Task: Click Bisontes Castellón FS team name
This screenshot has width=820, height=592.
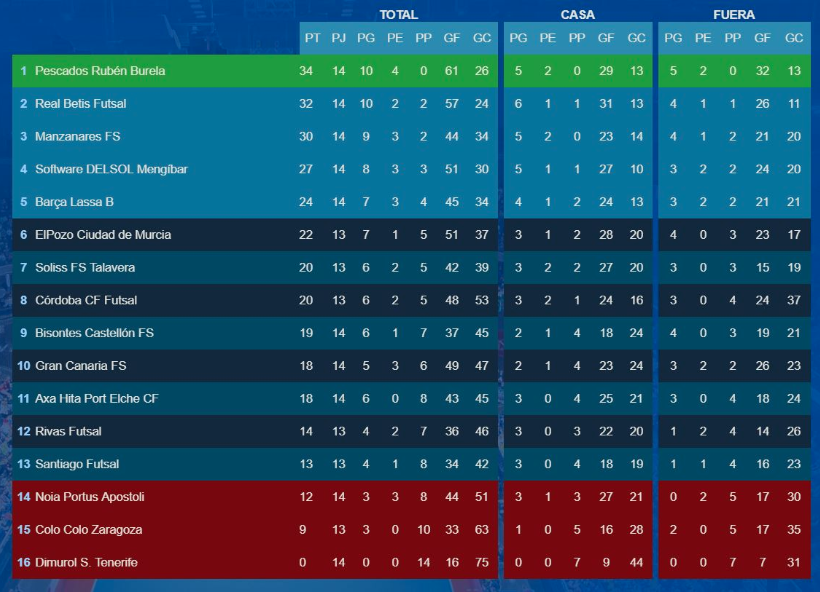Action: pyautogui.click(x=94, y=333)
